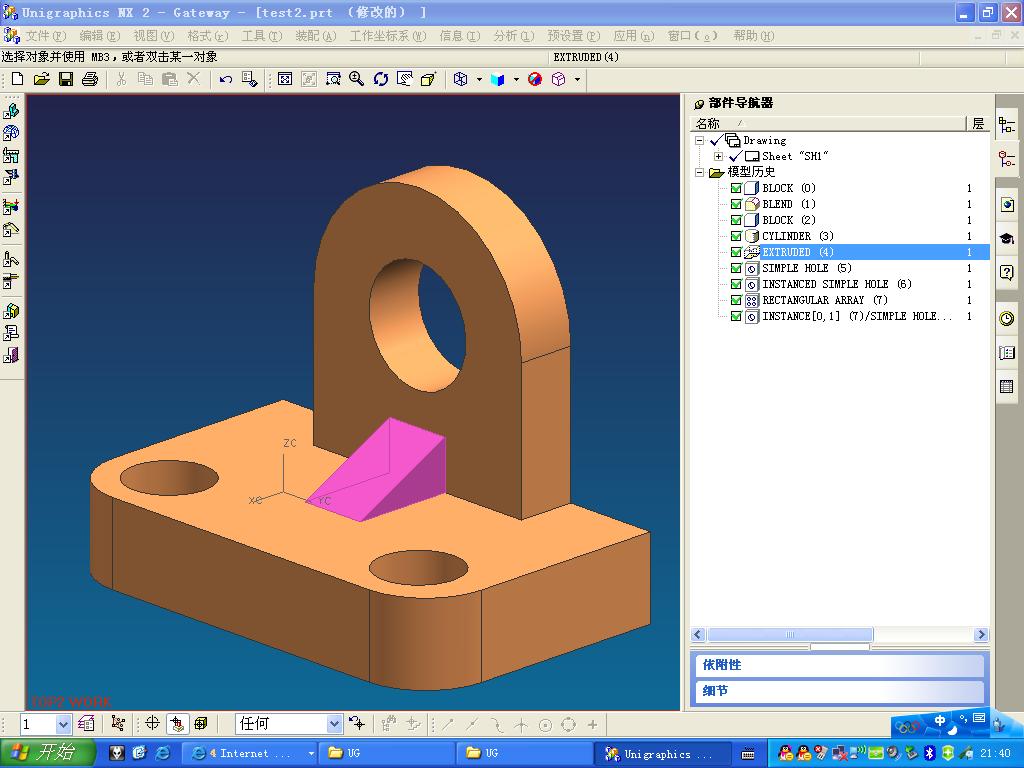Collapse the Drawing tree node

tap(699, 140)
